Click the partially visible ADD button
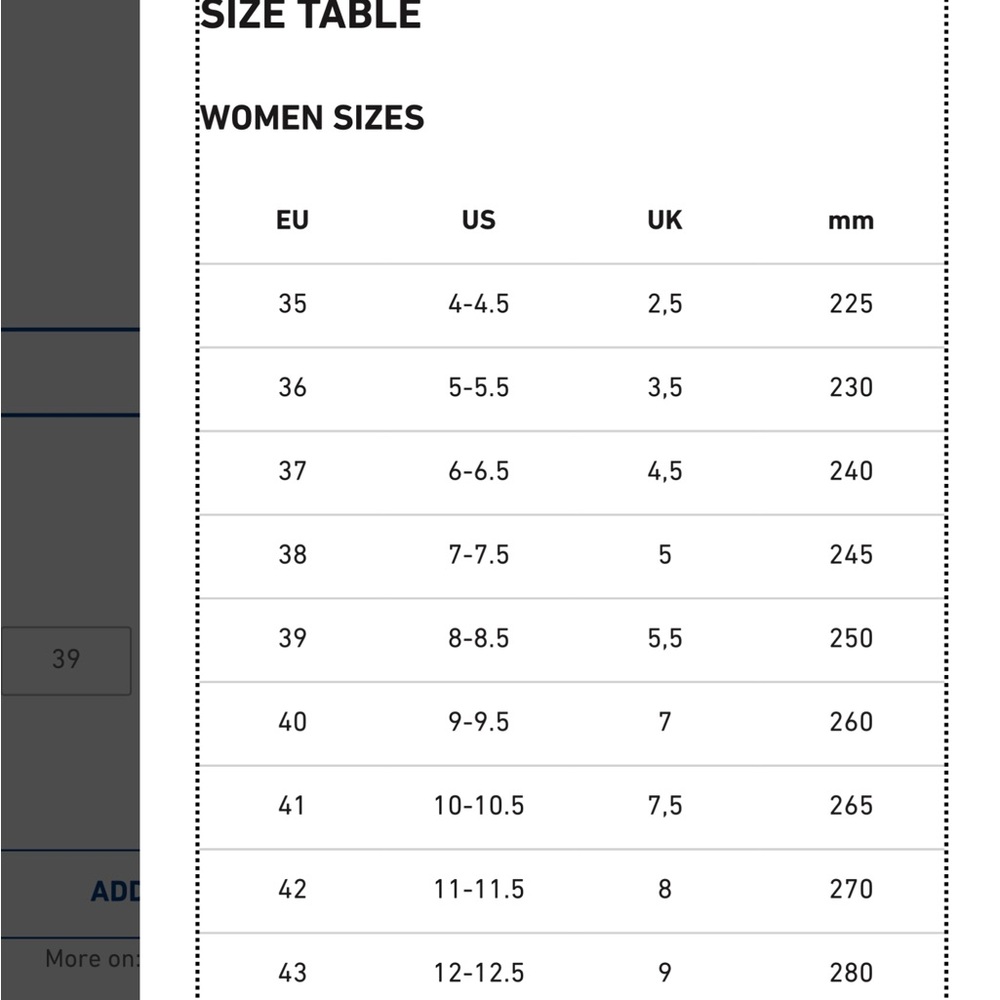This screenshot has height=1000, width=1000. 114,891
